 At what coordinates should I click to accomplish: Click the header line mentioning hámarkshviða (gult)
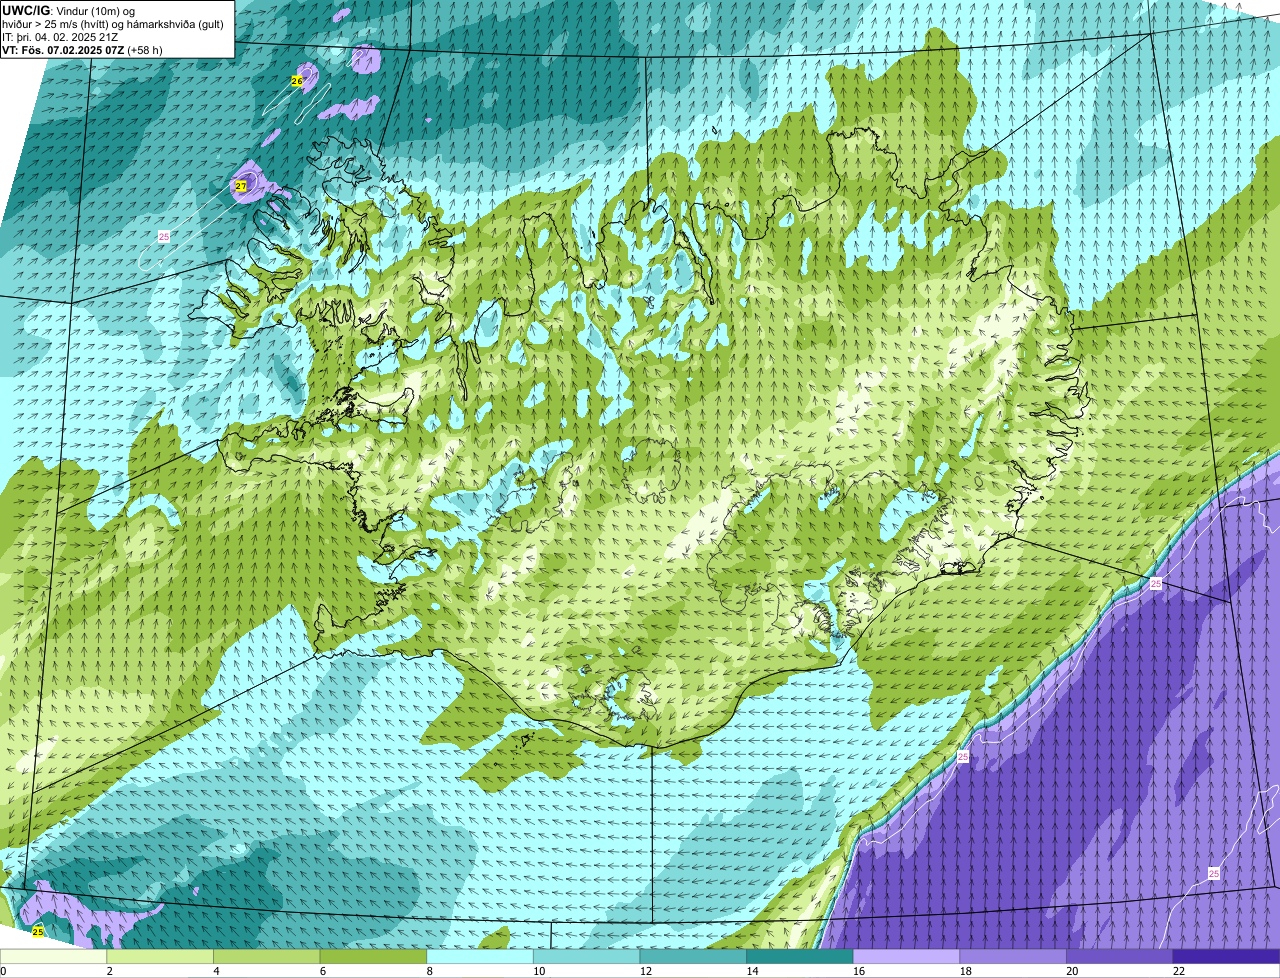[x=113, y=24]
